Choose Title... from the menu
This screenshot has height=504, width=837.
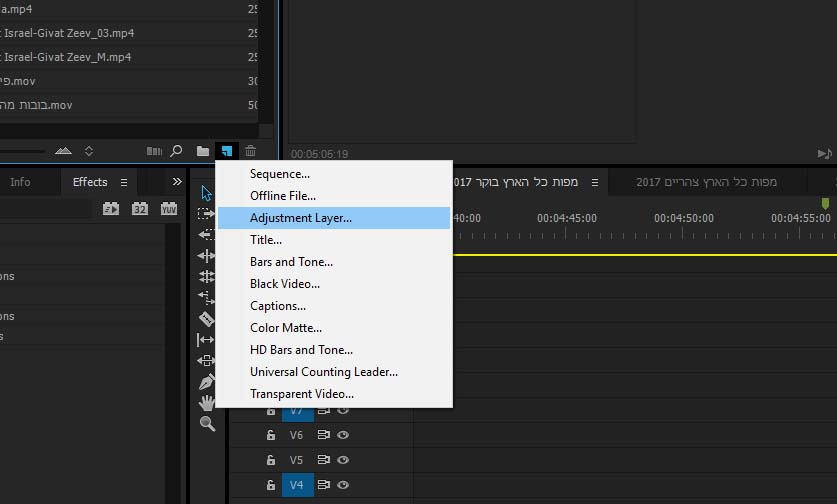[334, 240]
